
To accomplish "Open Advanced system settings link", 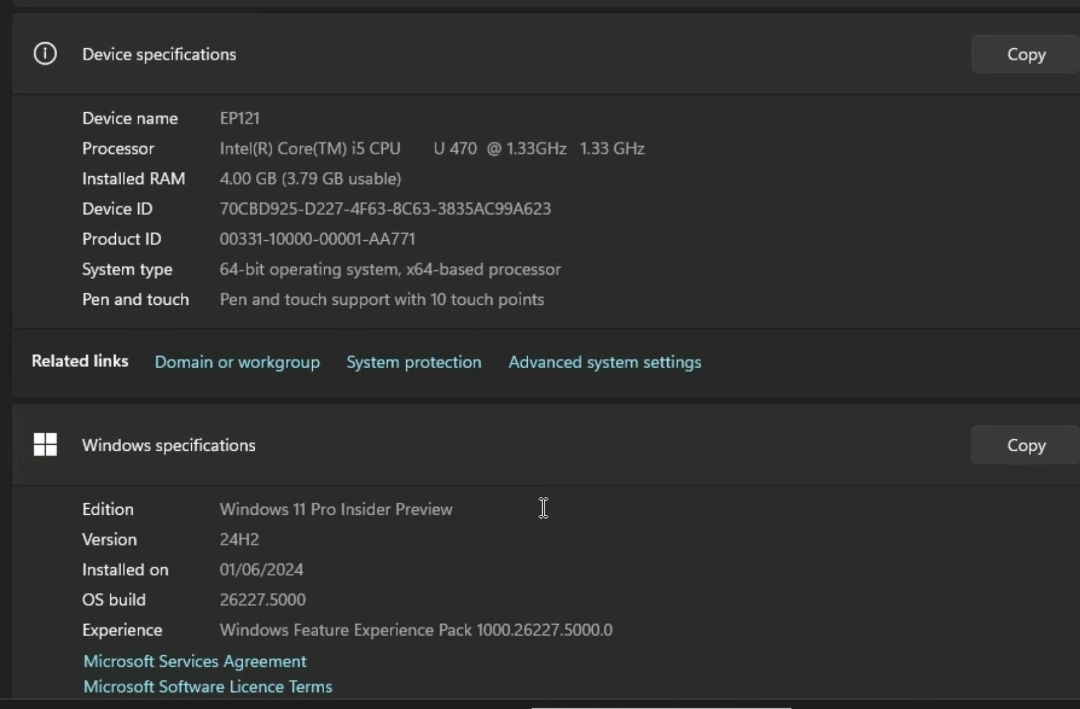I will point(605,362).
